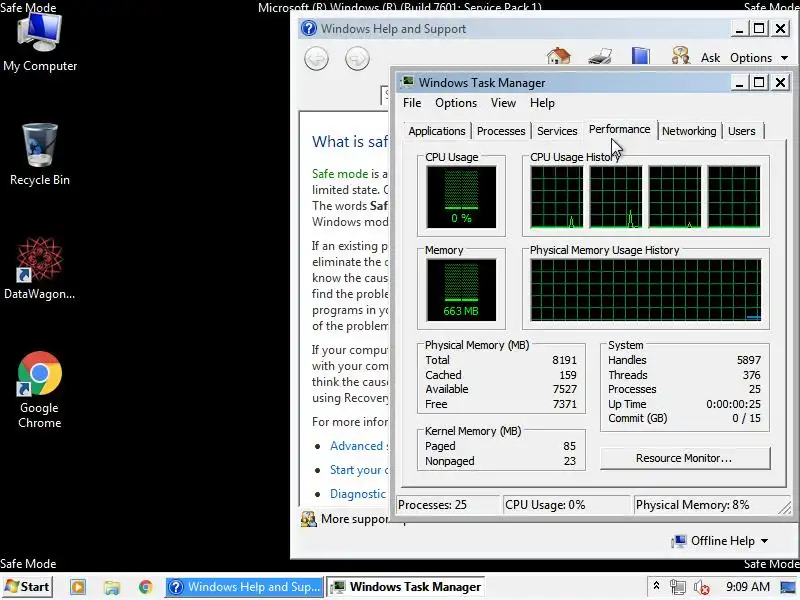Click the Help and Support title bar icon
The image size is (800, 600).
(309, 28)
